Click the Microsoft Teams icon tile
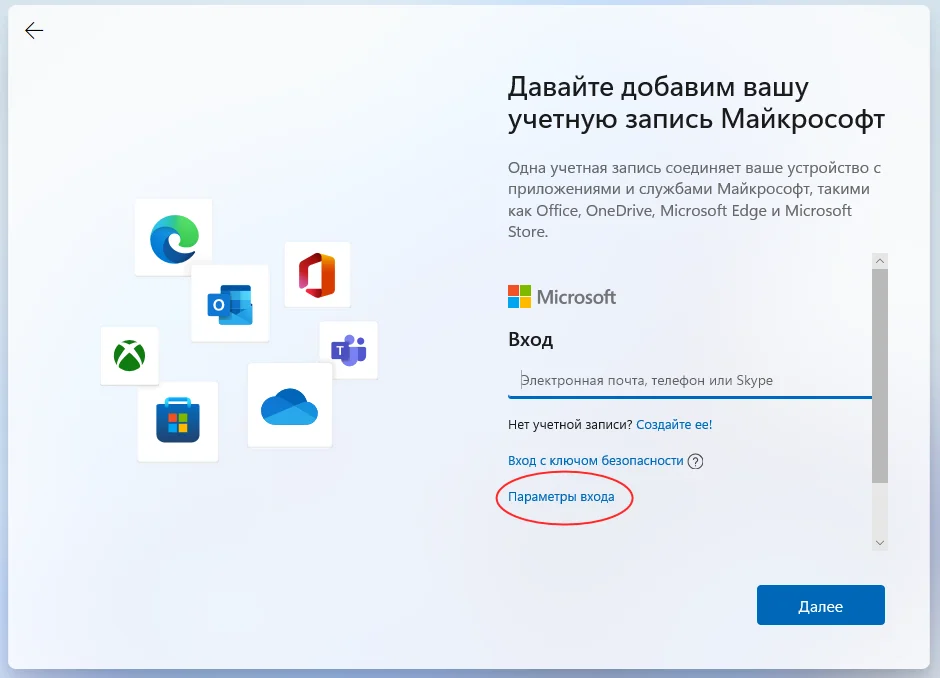The image size is (940, 678). pyautogui.click(x=349, y=350)
